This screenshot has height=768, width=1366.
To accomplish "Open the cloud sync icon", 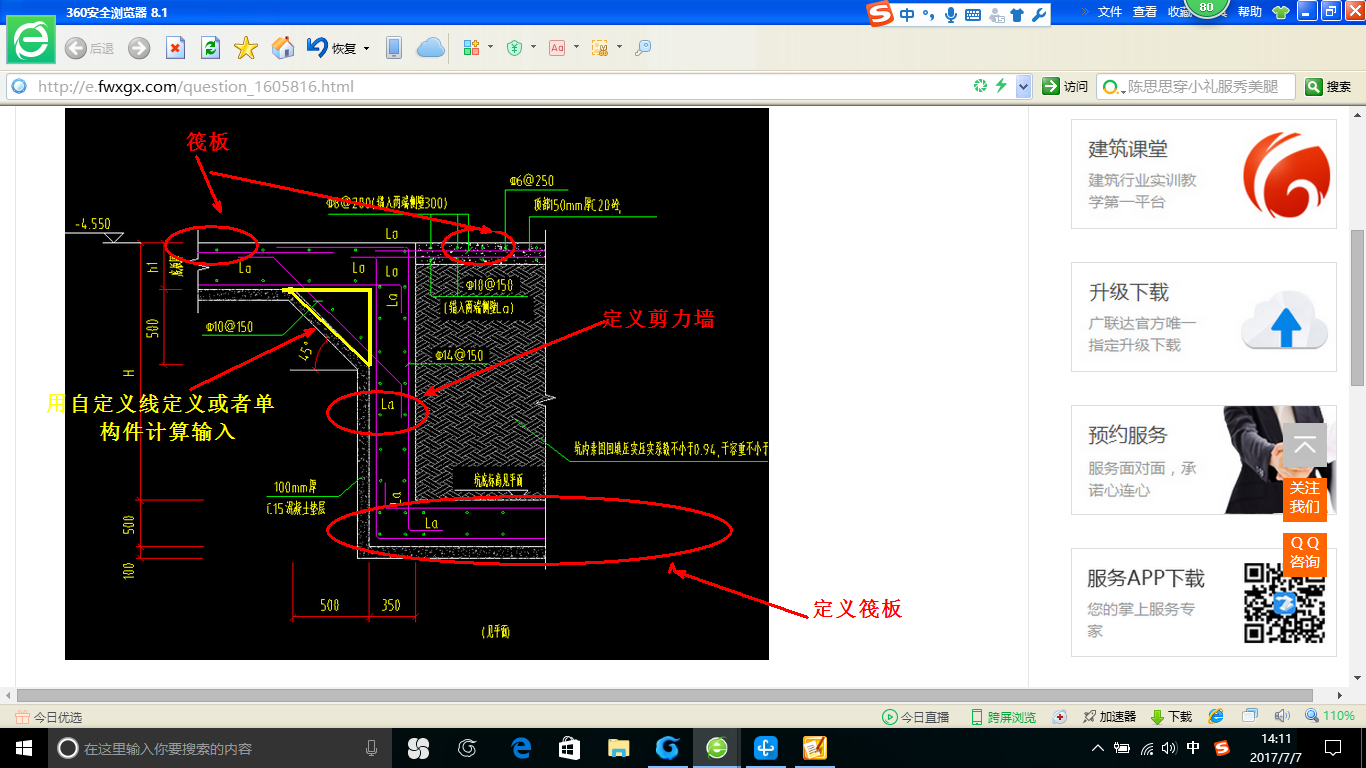I will [x=430, y=48].
